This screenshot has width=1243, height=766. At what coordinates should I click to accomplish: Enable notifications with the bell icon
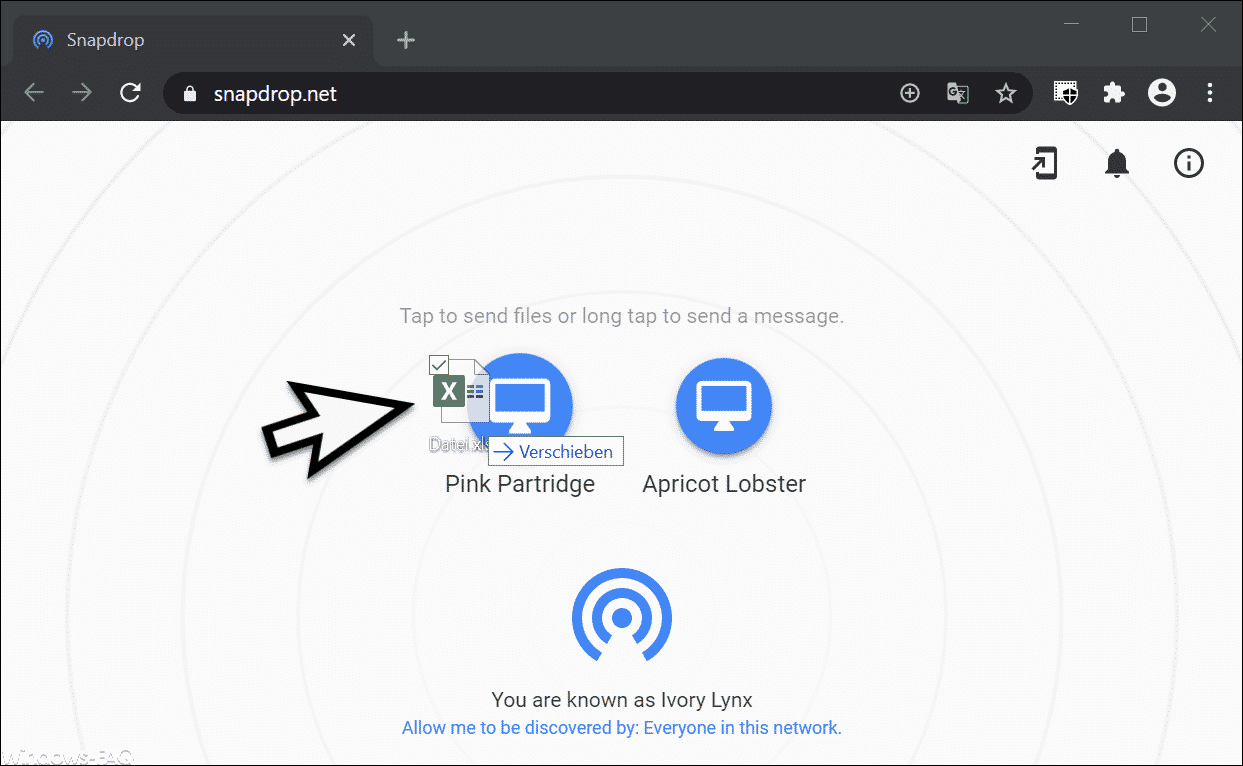(1117, 163)
